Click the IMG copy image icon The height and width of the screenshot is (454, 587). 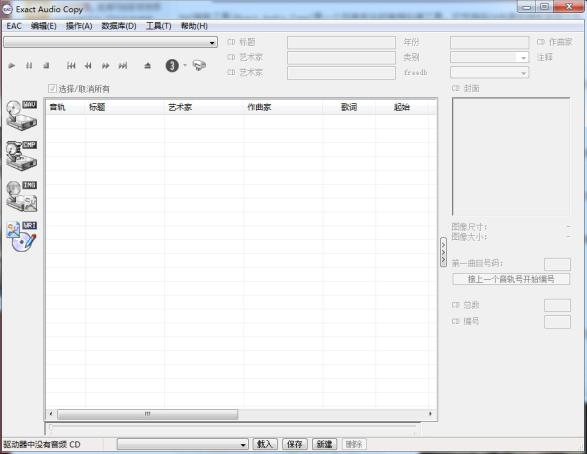point(22,196)
